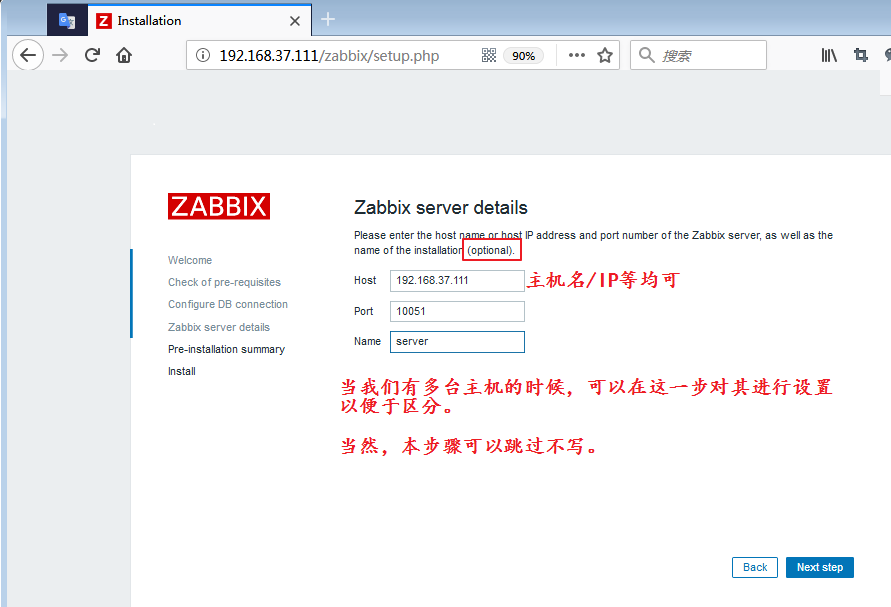Click the screenshot crop icon in toolbar

click(x=860, y=56)
